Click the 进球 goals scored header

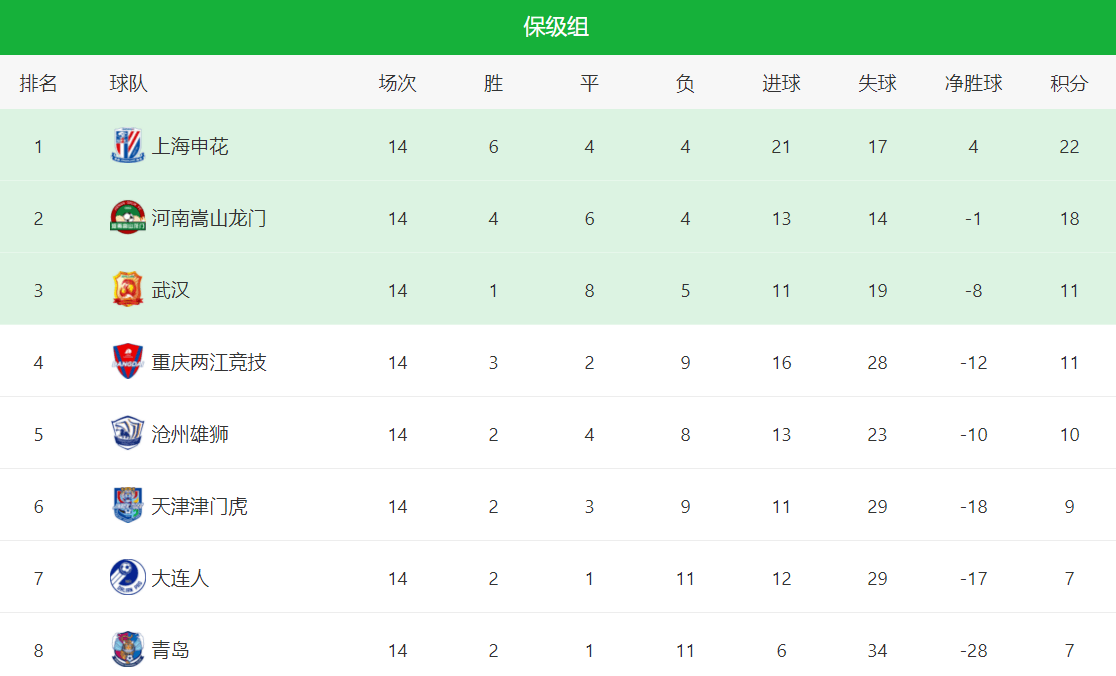point(781,83)
